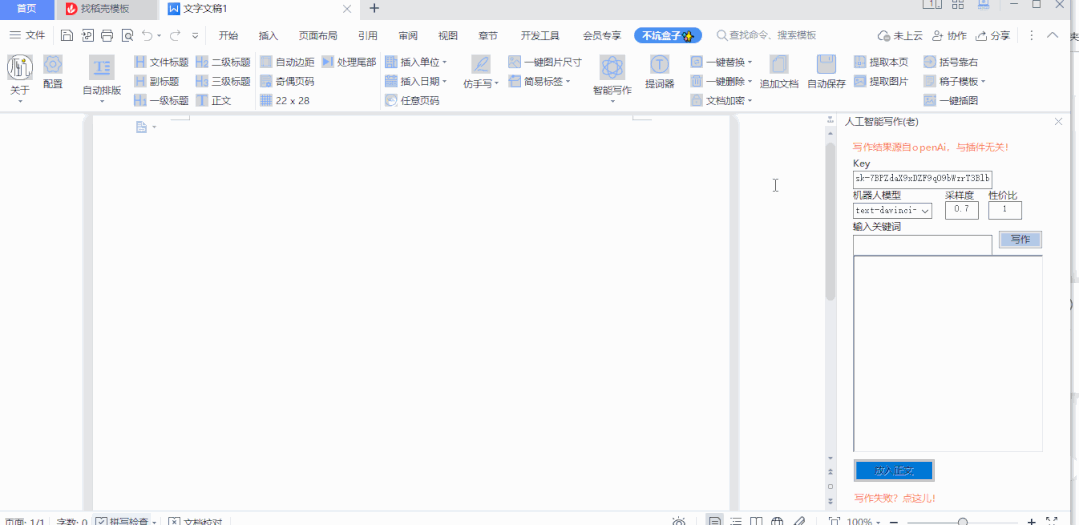Click the 自动保存 floppy disk icon

point(826,66)
